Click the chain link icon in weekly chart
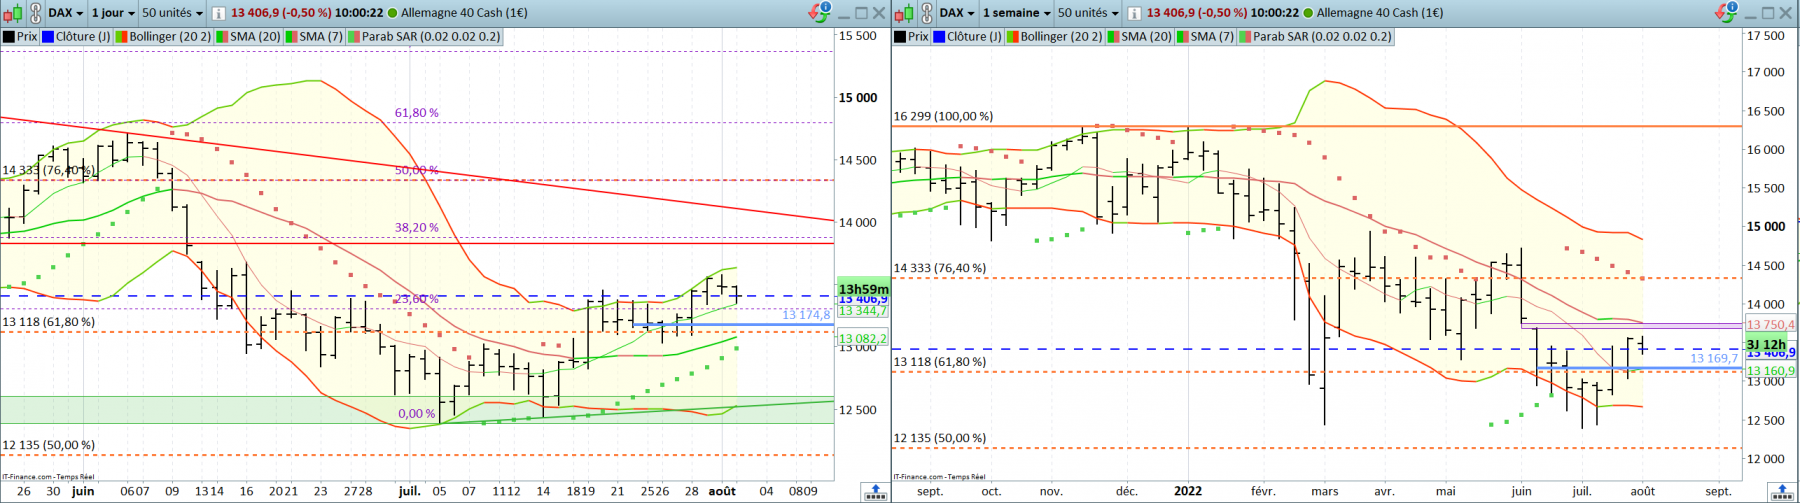The width and height of the screenshot is (1800, 503). click(927, 13)
